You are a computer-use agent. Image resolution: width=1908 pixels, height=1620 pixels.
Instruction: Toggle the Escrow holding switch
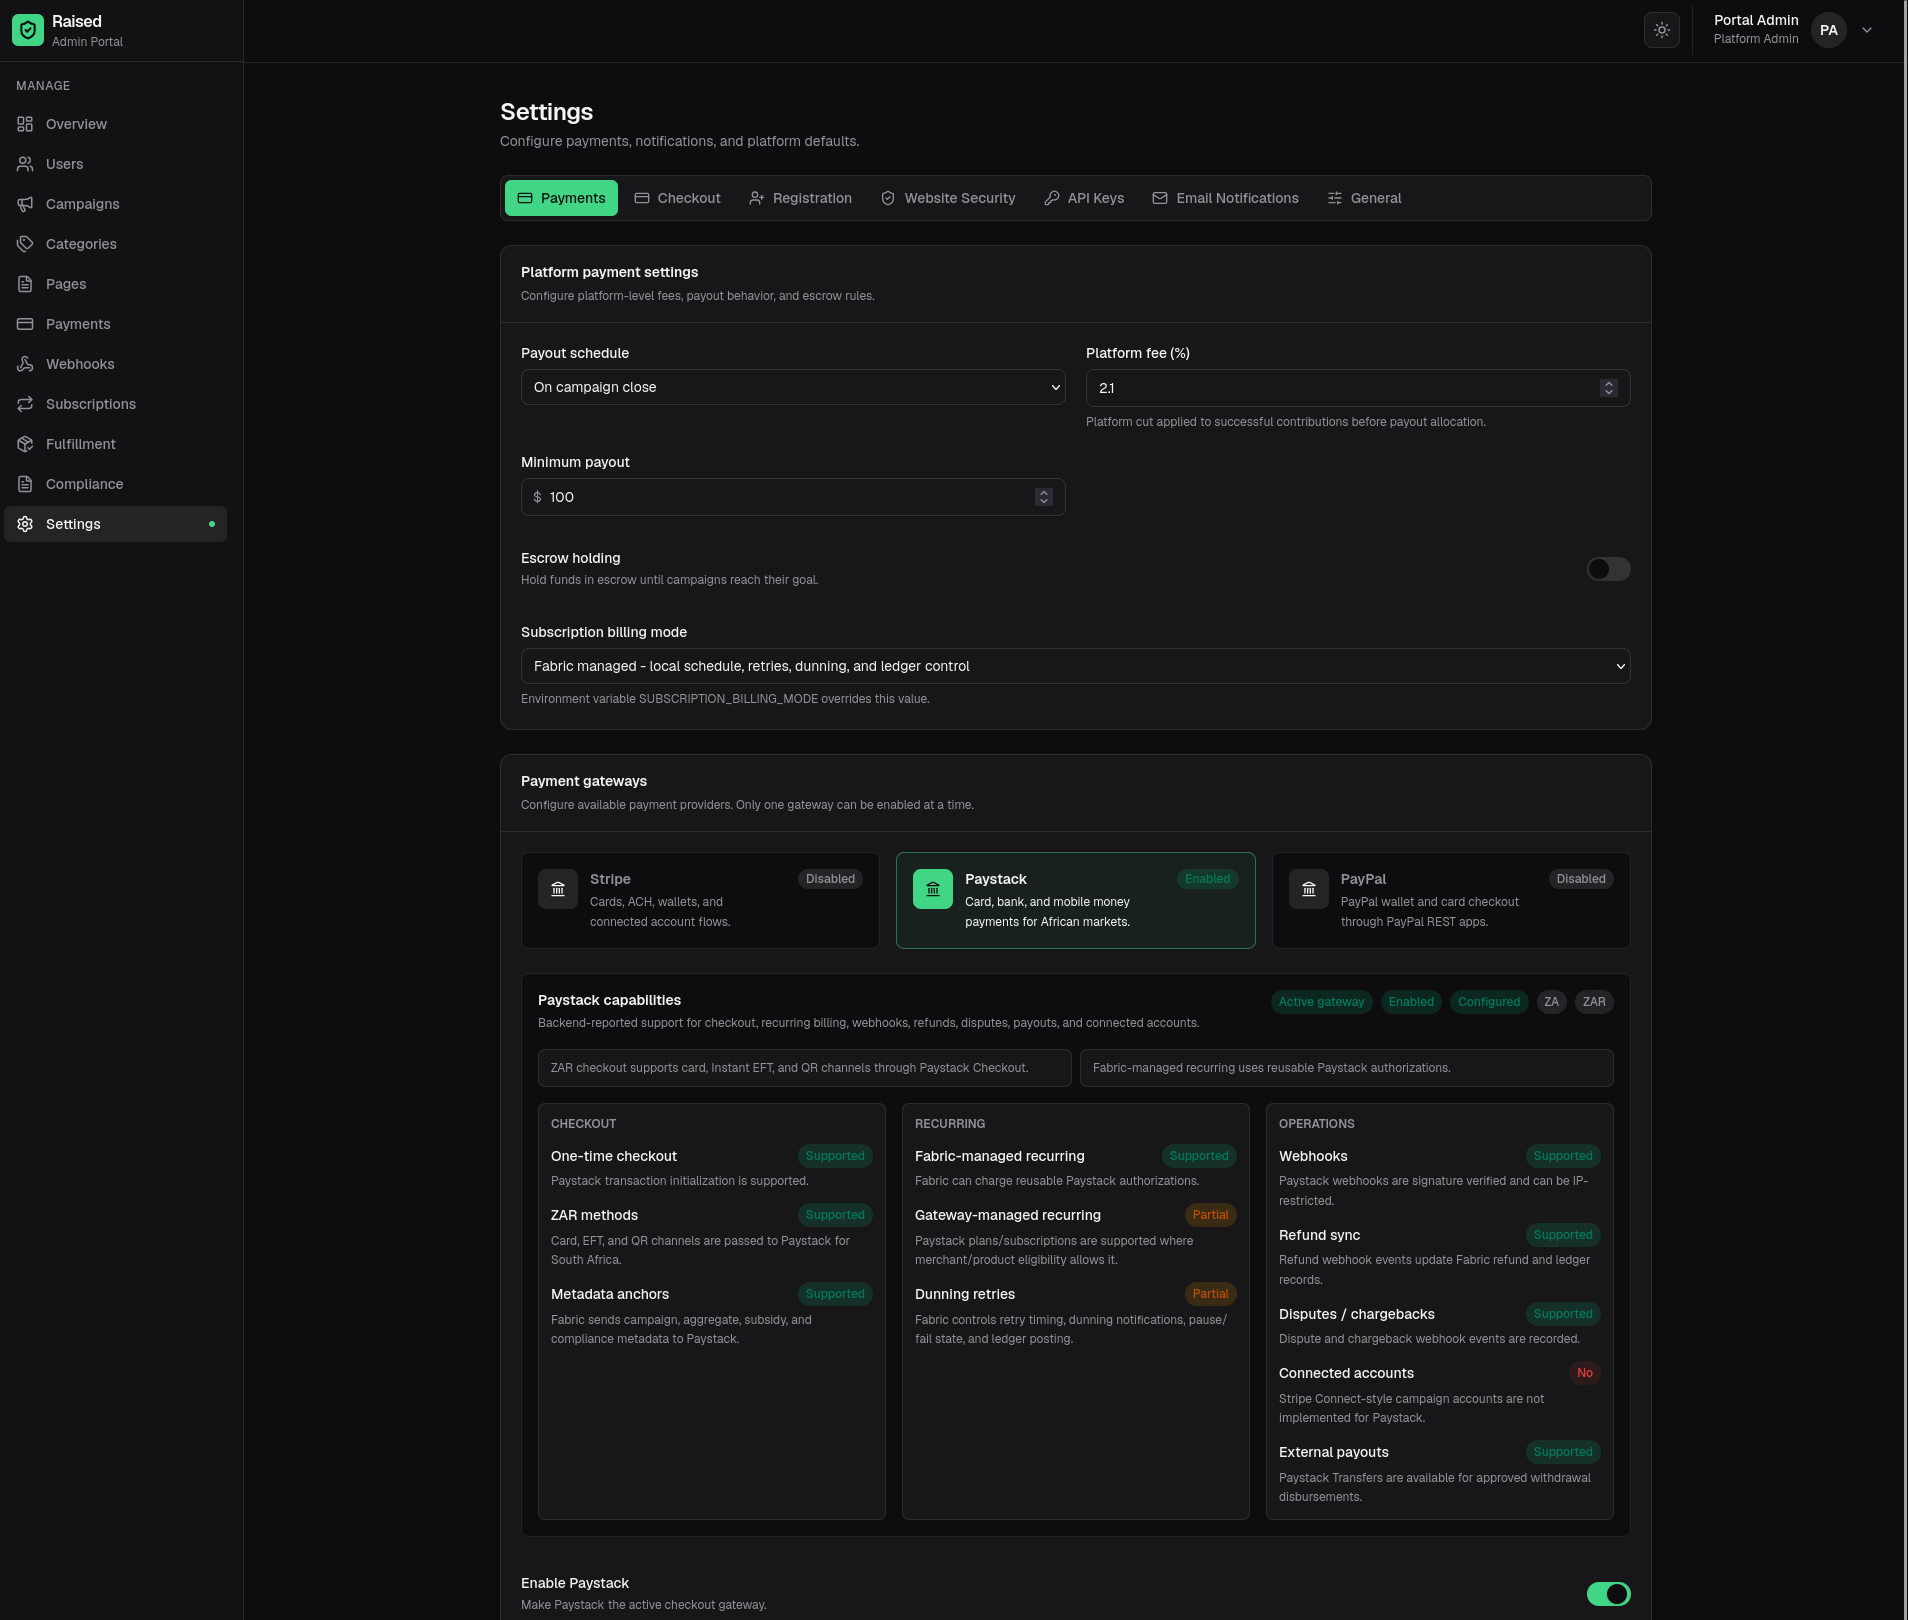point(1608,569)
